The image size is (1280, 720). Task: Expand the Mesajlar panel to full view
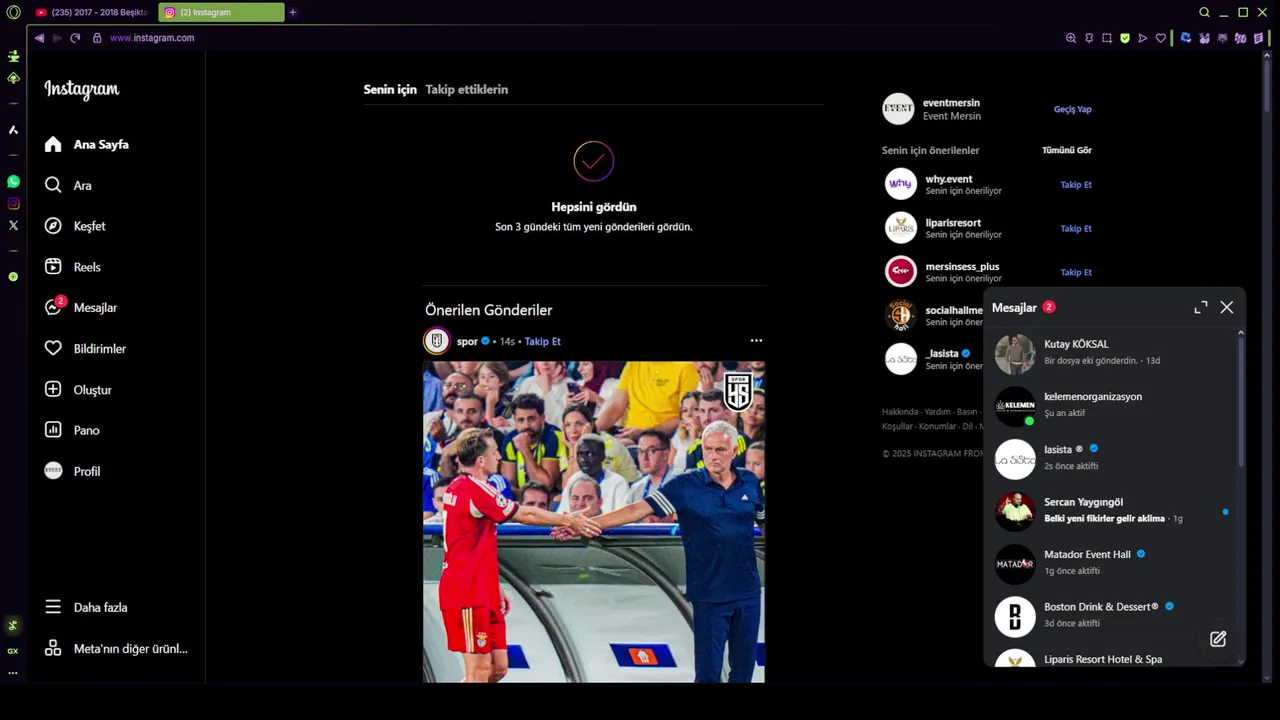click(x=1201, y=307)
